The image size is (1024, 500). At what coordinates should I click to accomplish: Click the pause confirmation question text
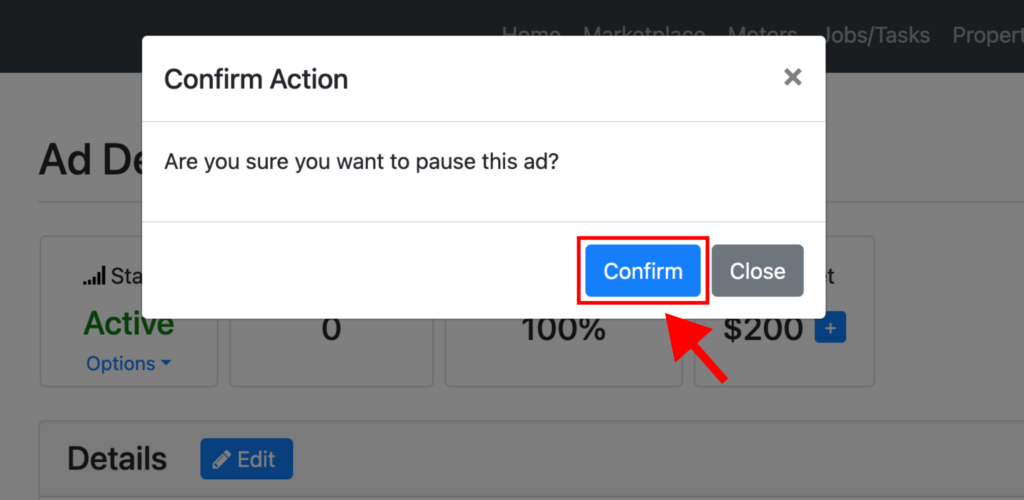coord(361,161)
